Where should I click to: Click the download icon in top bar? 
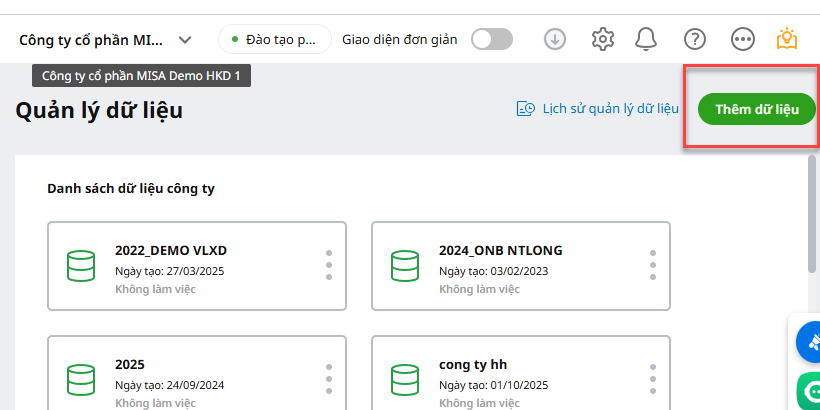555,39
